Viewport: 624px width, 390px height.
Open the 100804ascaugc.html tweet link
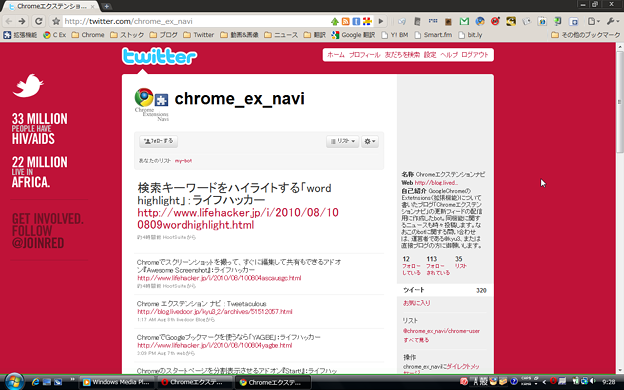click(219, 278)
